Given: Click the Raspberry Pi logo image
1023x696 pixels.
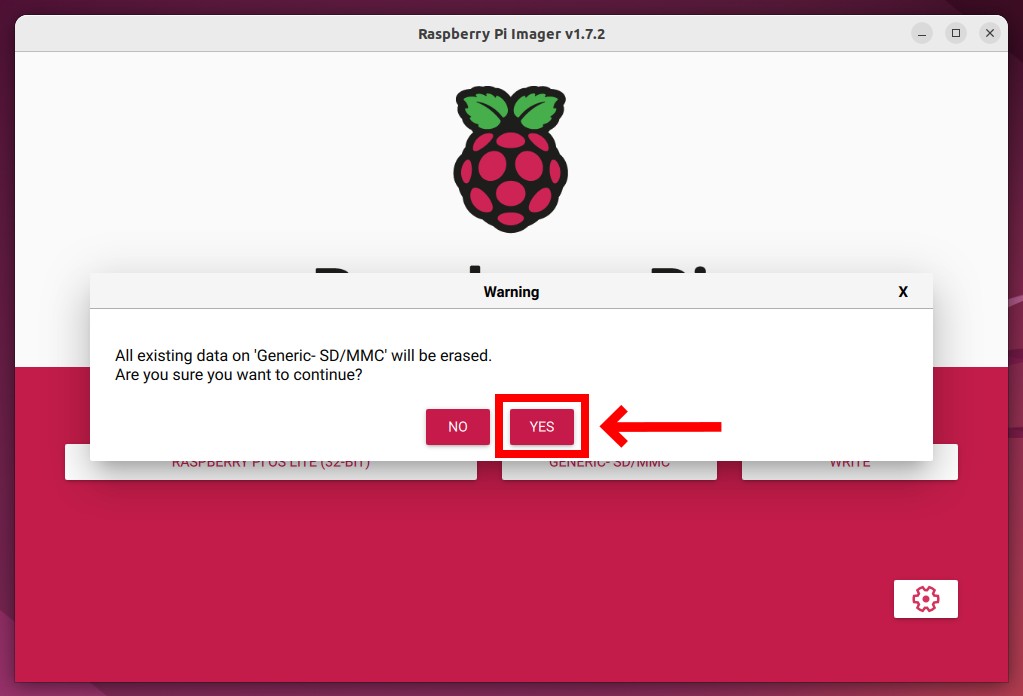Looking at the screenshot, I should tap(511, 159).
